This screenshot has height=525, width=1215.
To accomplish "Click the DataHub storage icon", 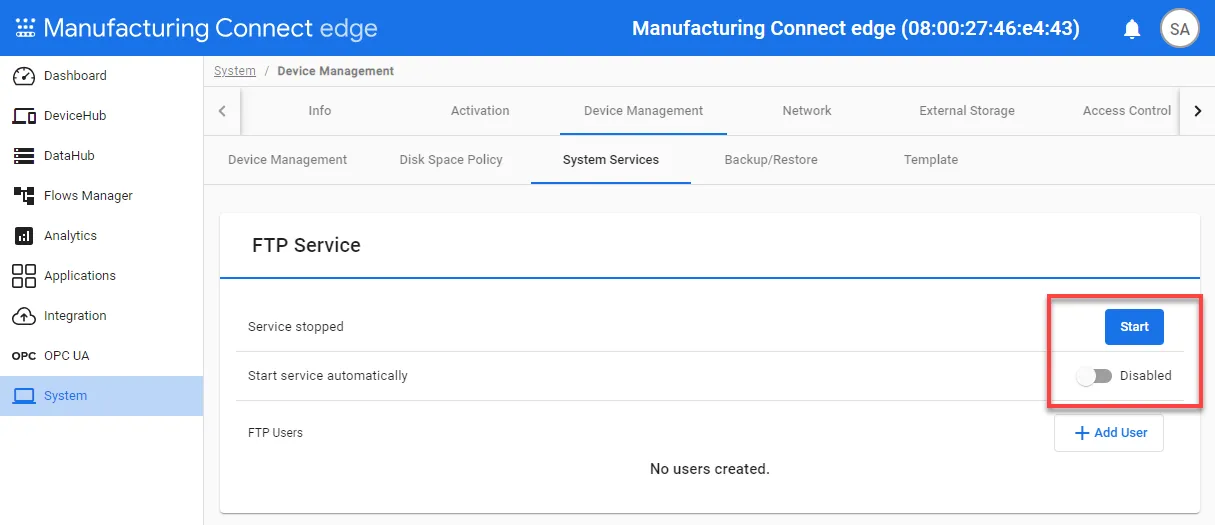I will [x=24, y=156].
